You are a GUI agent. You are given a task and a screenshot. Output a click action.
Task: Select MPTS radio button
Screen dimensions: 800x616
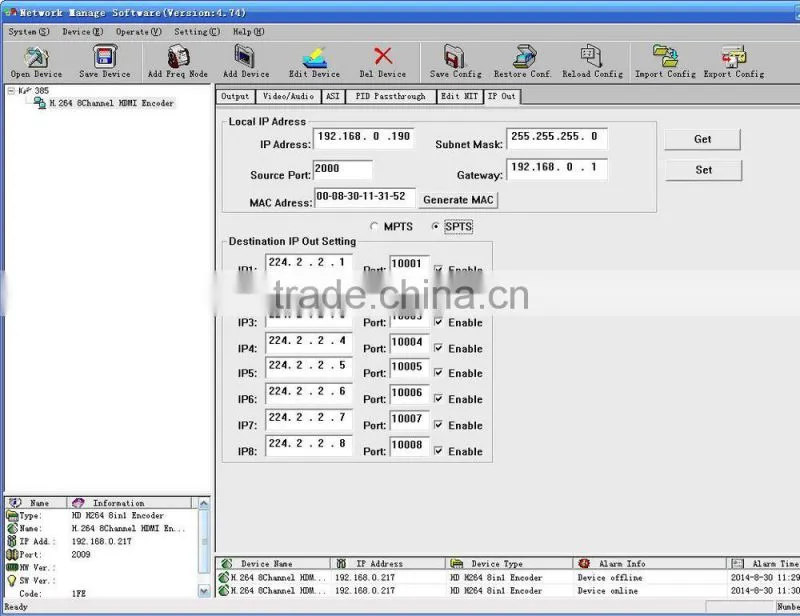coord(374,226)
